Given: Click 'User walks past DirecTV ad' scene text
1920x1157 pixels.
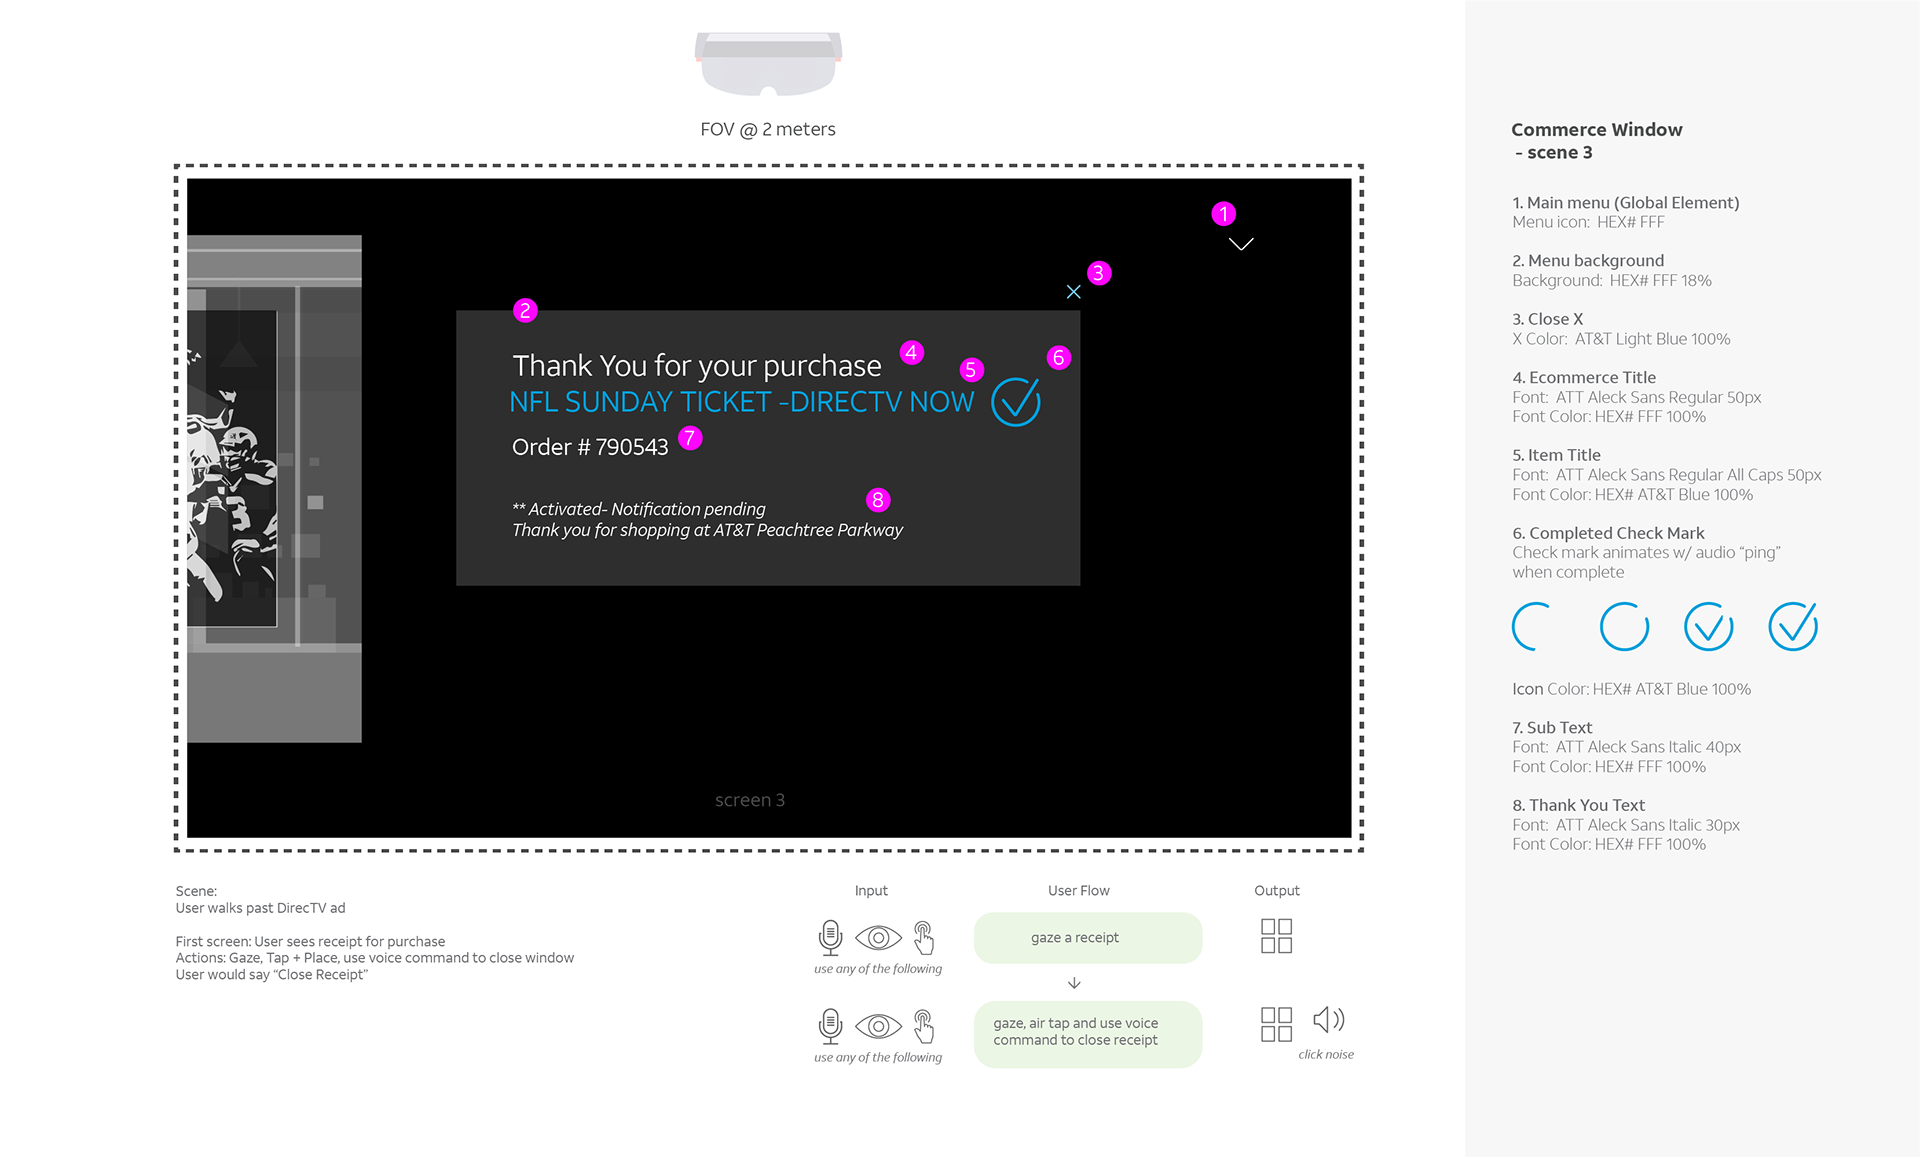Looking at the screenshot, I should coord(260,908).
